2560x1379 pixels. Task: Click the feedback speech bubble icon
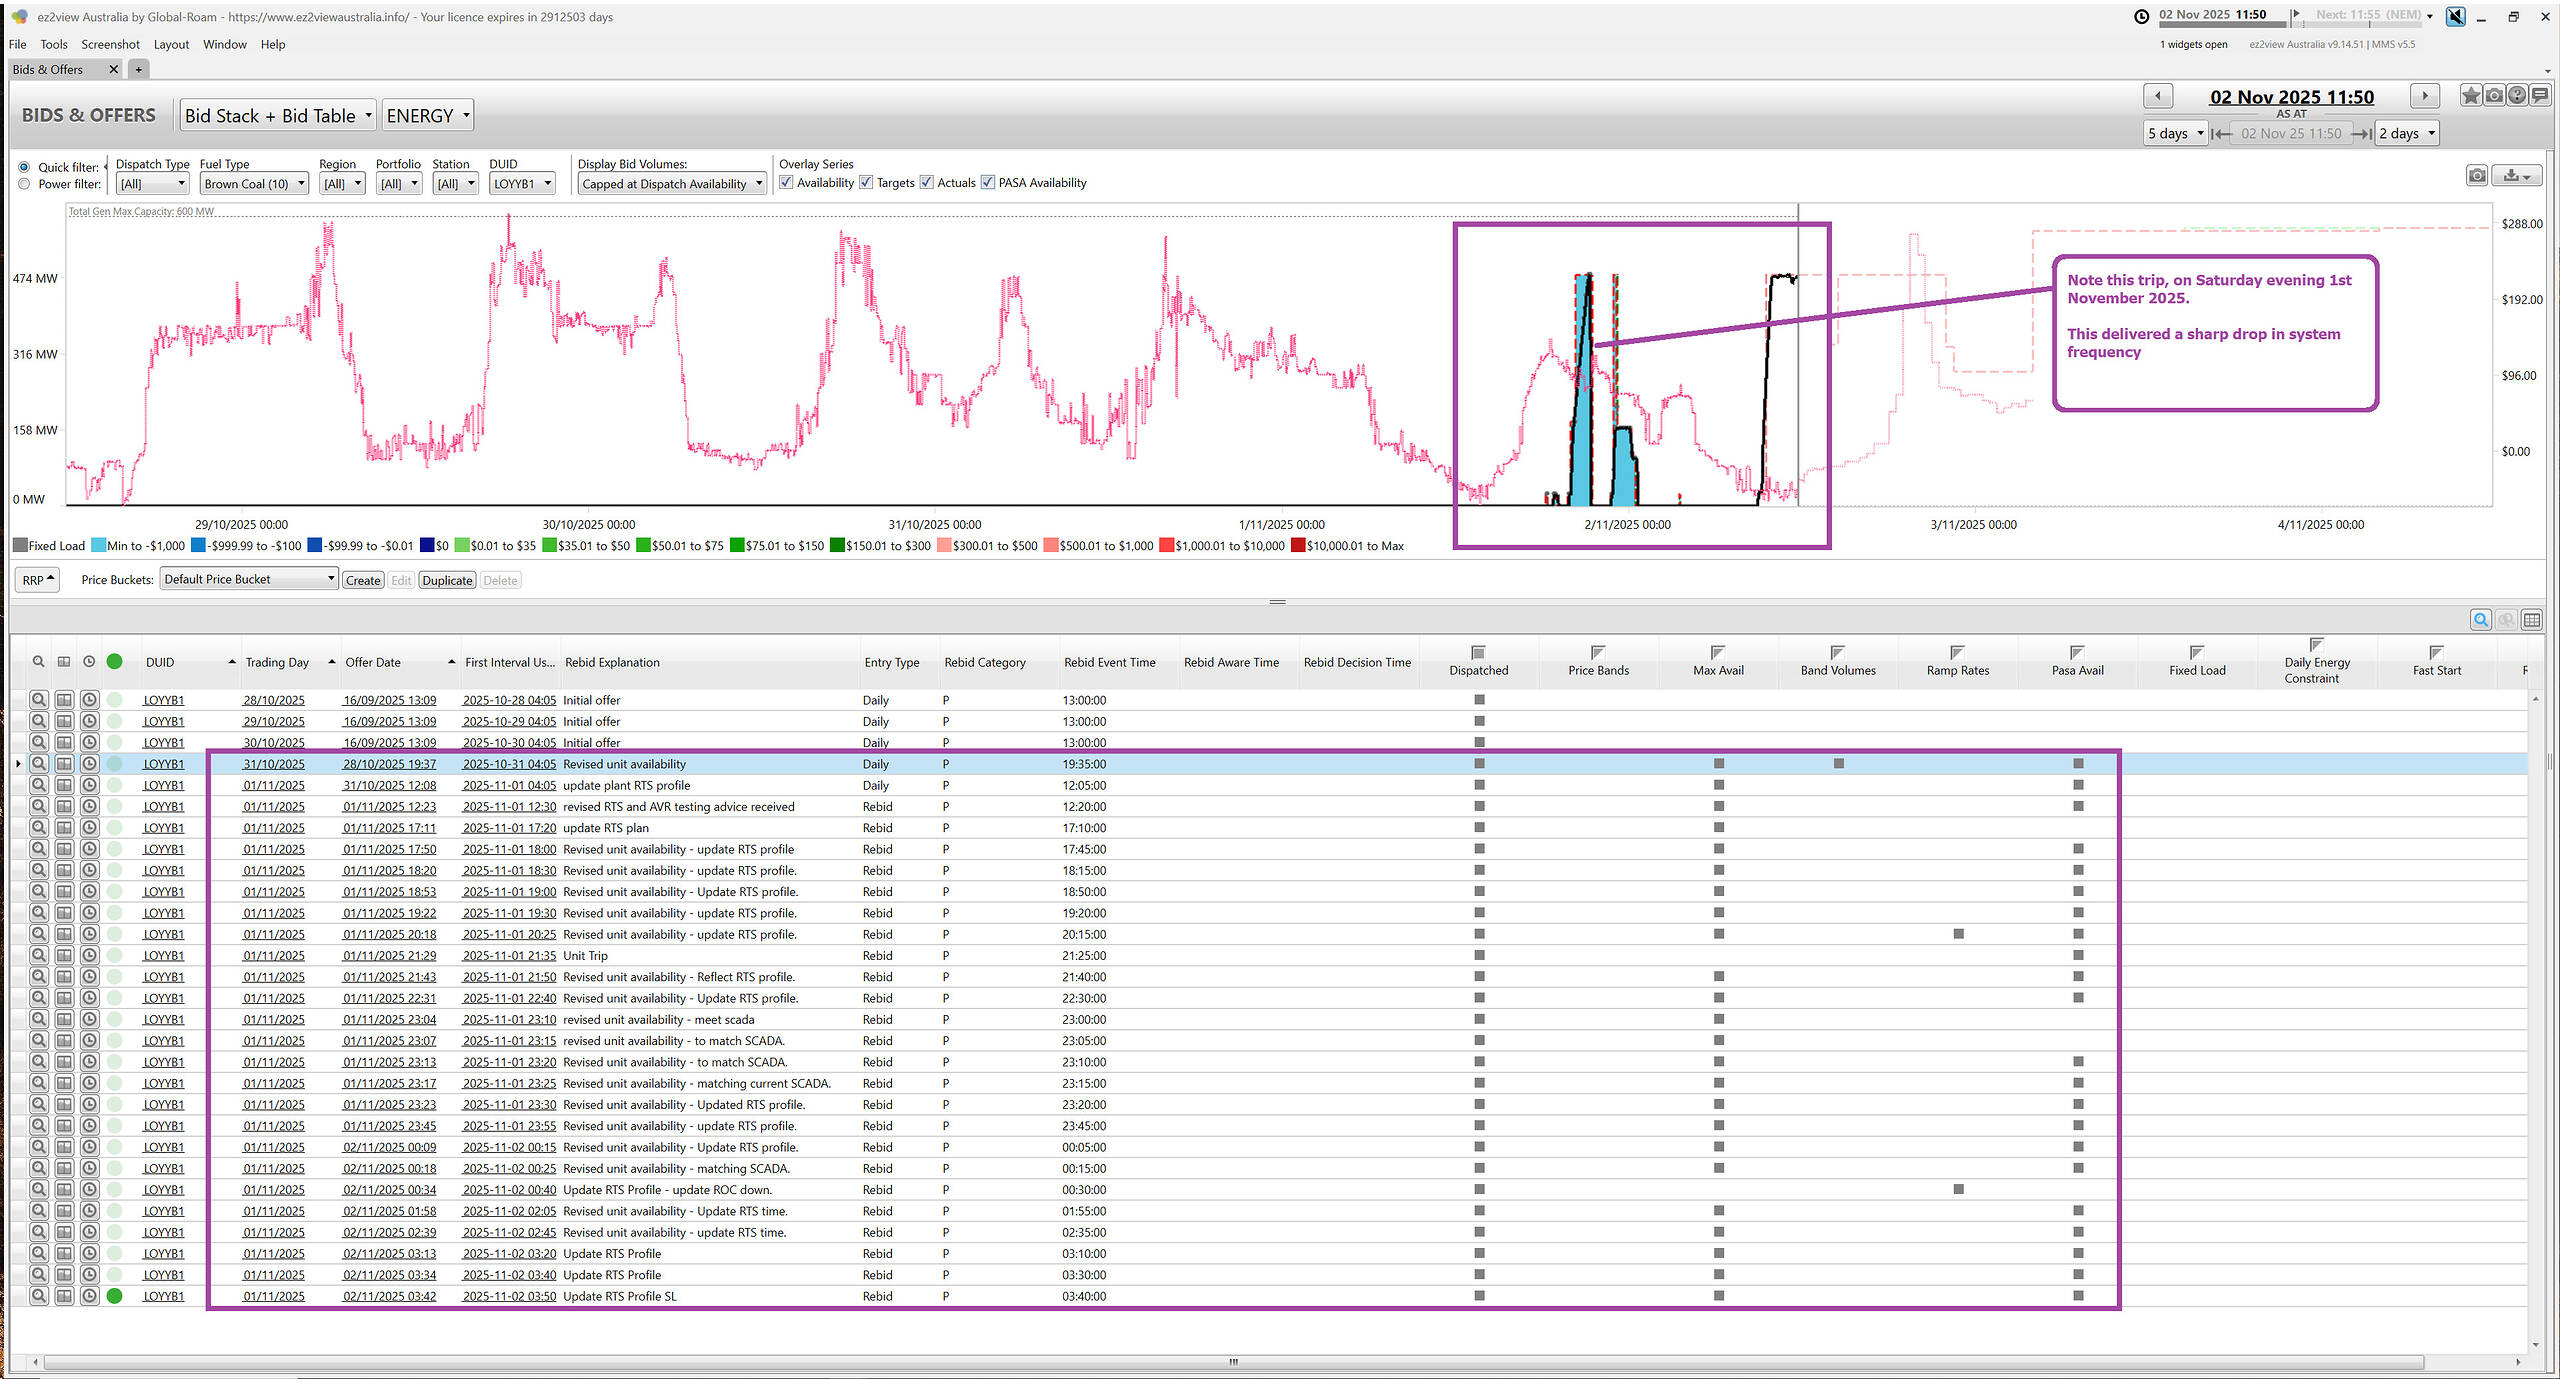pyautogui.click(x=2539, y=96)
